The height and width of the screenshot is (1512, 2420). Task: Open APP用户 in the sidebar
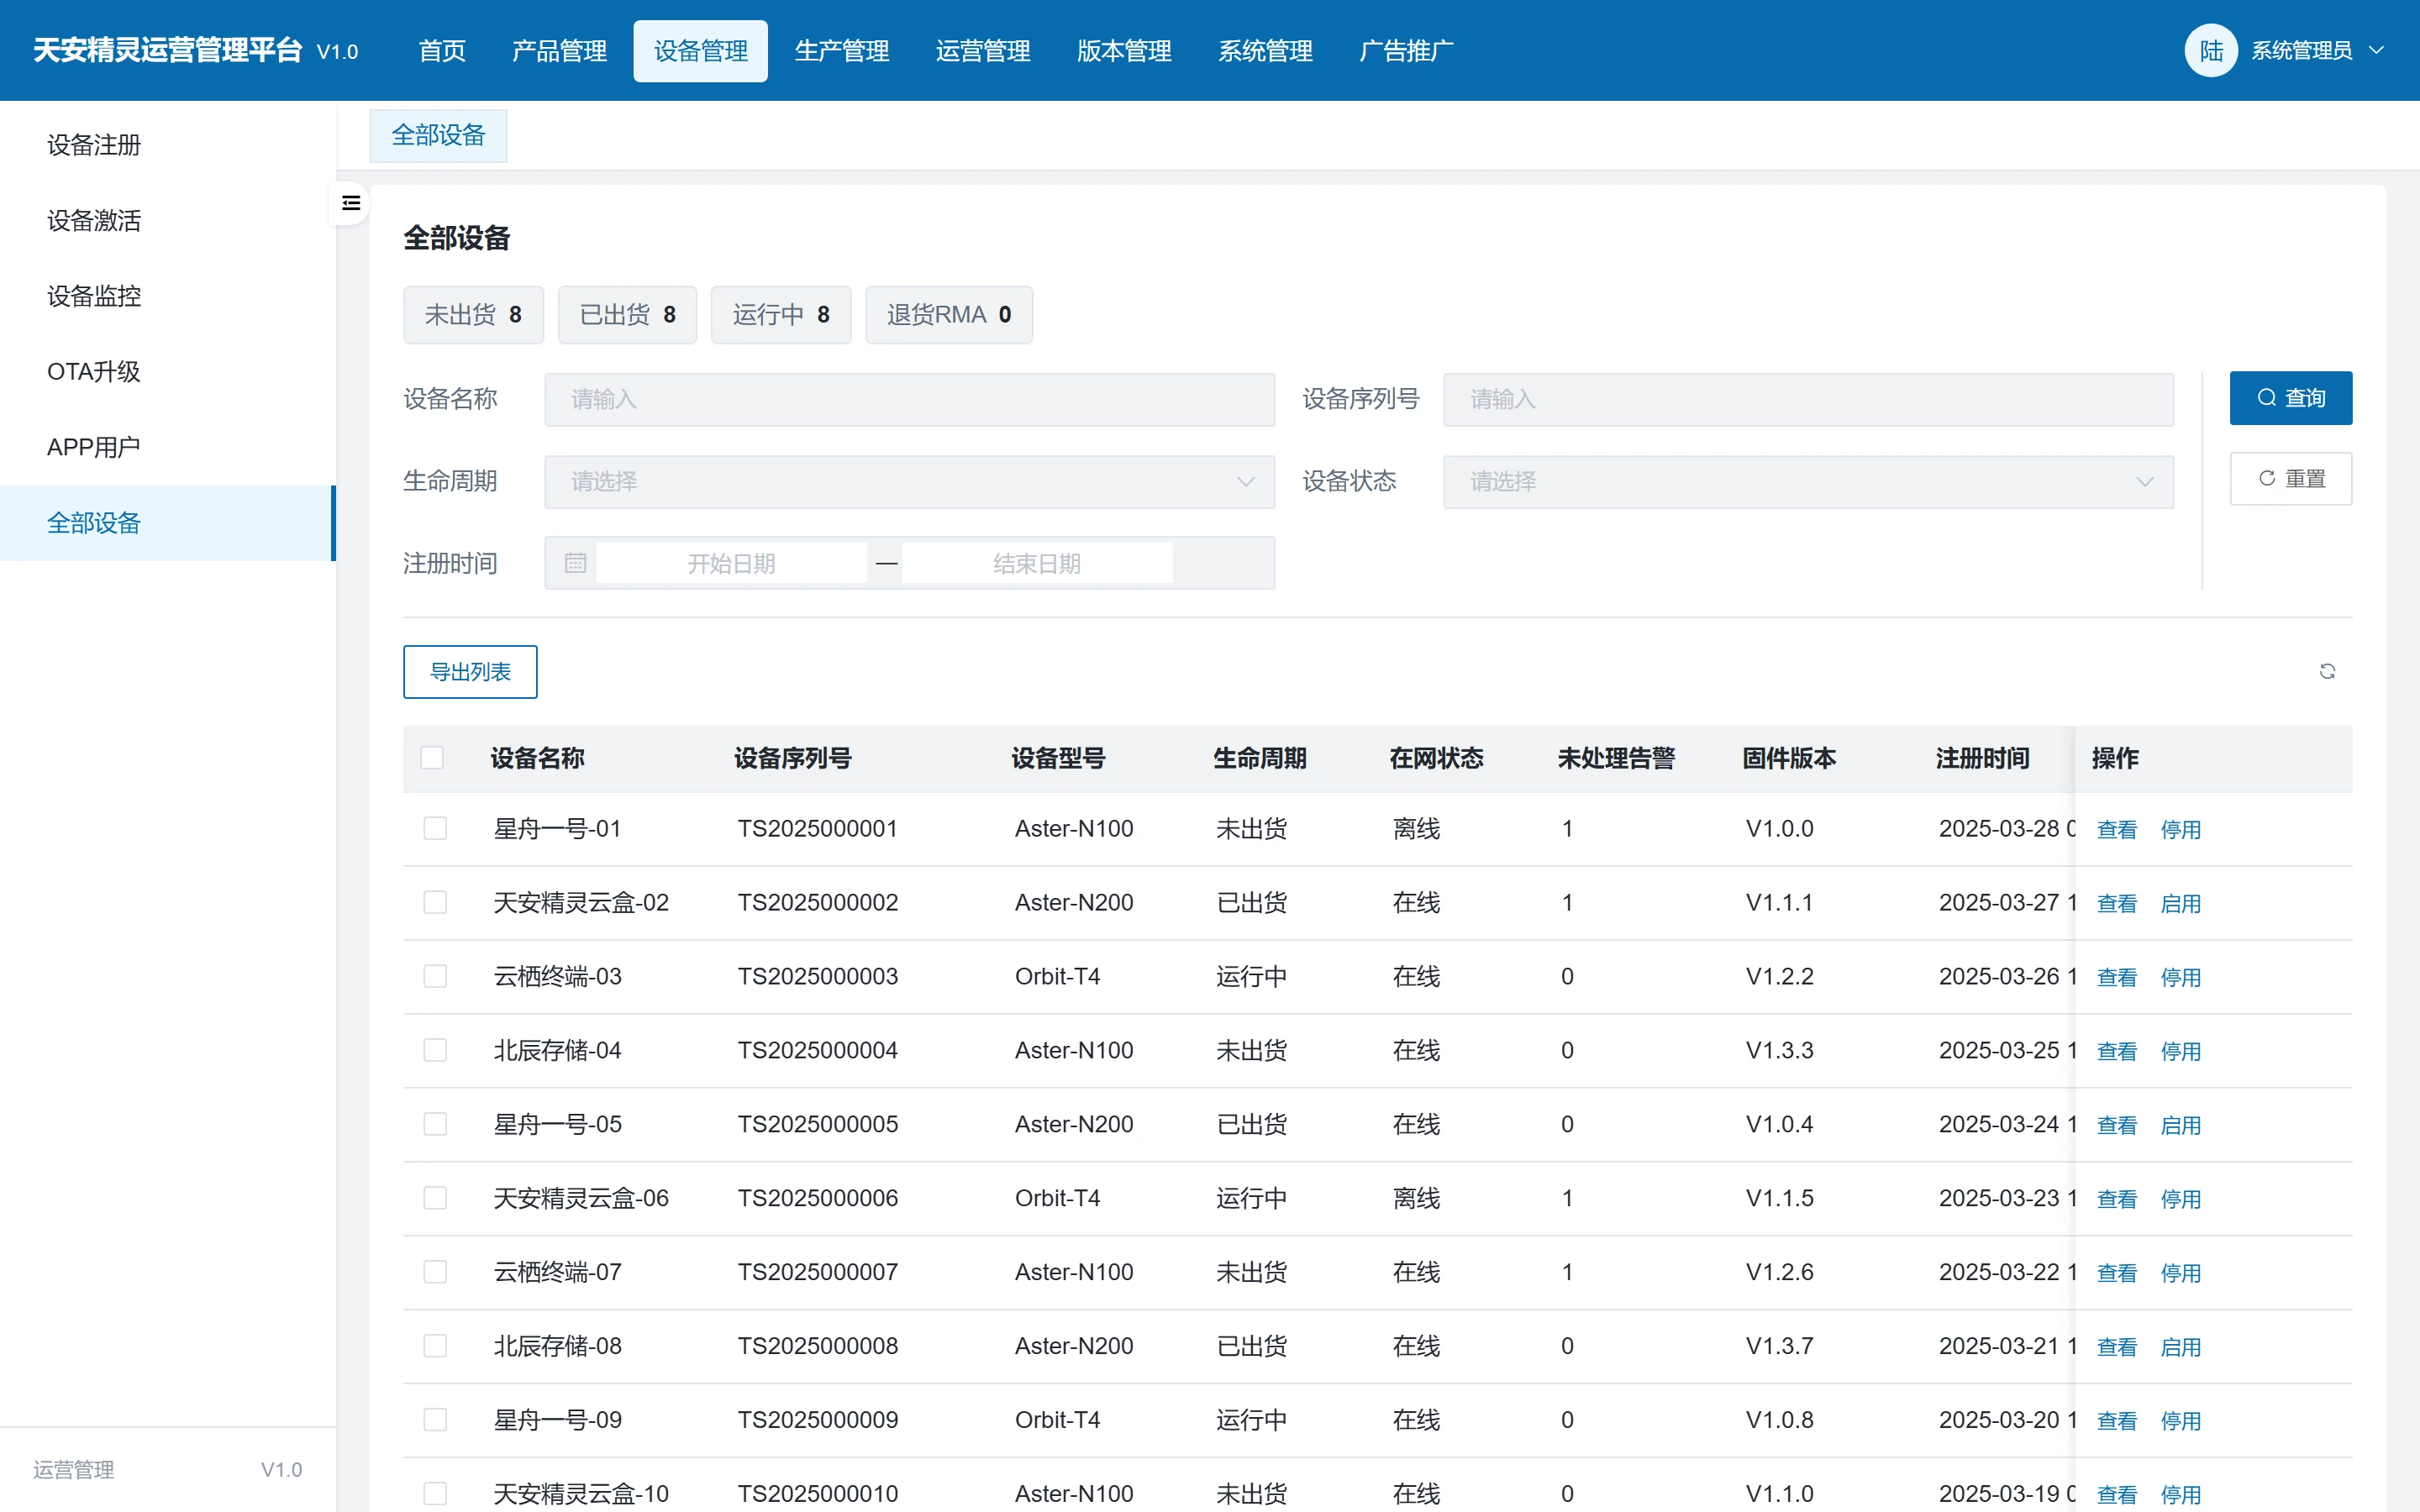pos(168,447)
